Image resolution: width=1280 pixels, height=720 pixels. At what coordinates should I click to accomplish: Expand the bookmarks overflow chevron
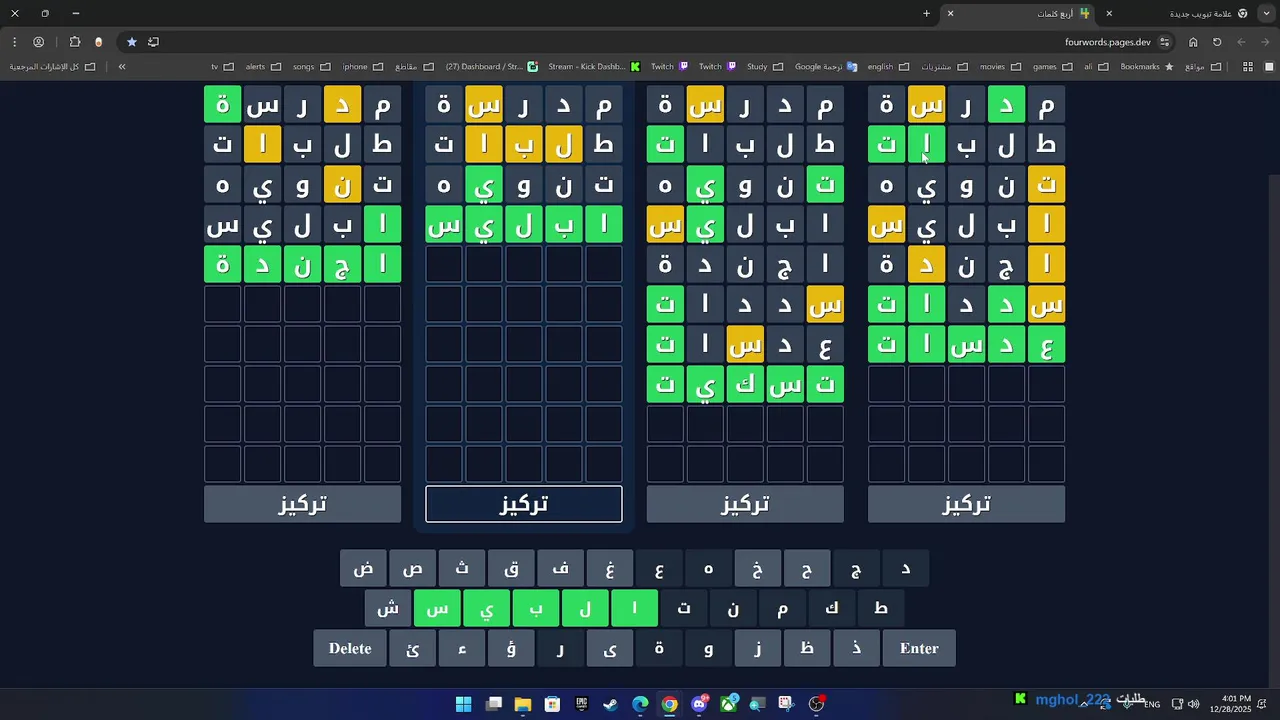pos(122,67)
